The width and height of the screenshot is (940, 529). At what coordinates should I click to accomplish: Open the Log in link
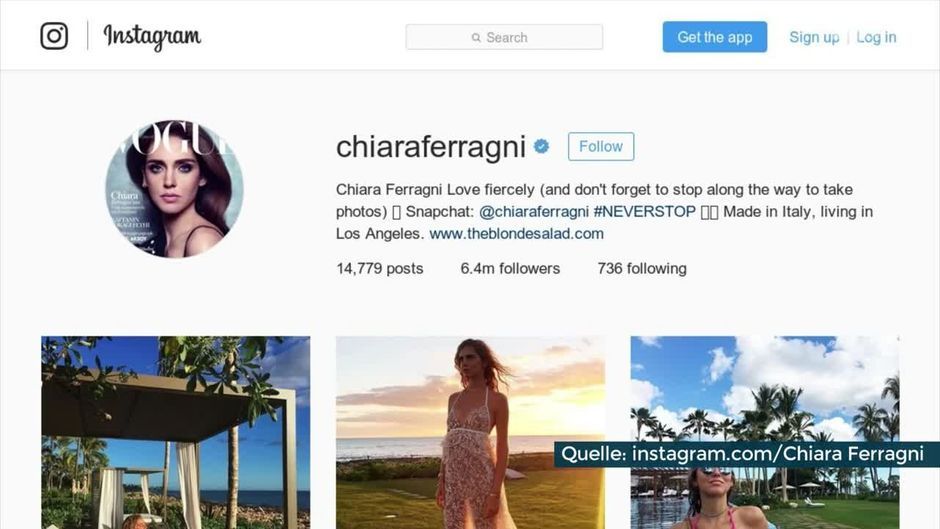[876, 37]
